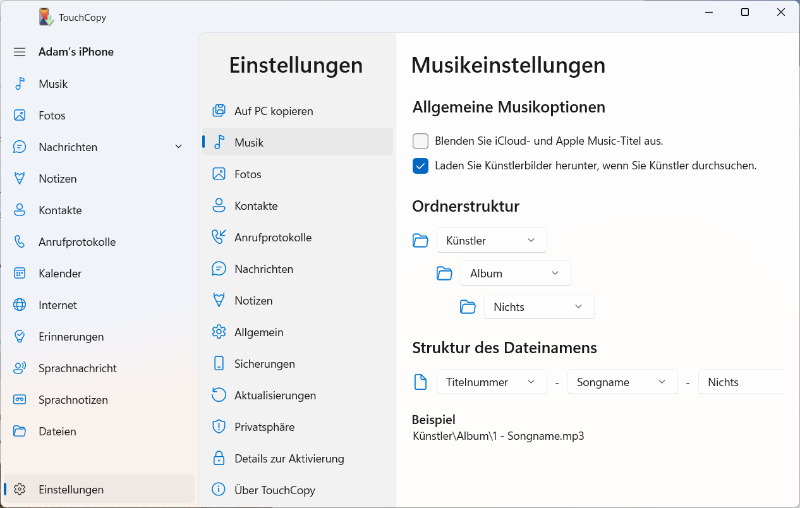Viewport: 800px width, 508px height.
Task: Click the Über TouchCopy info icon
Action: point(219,490)
